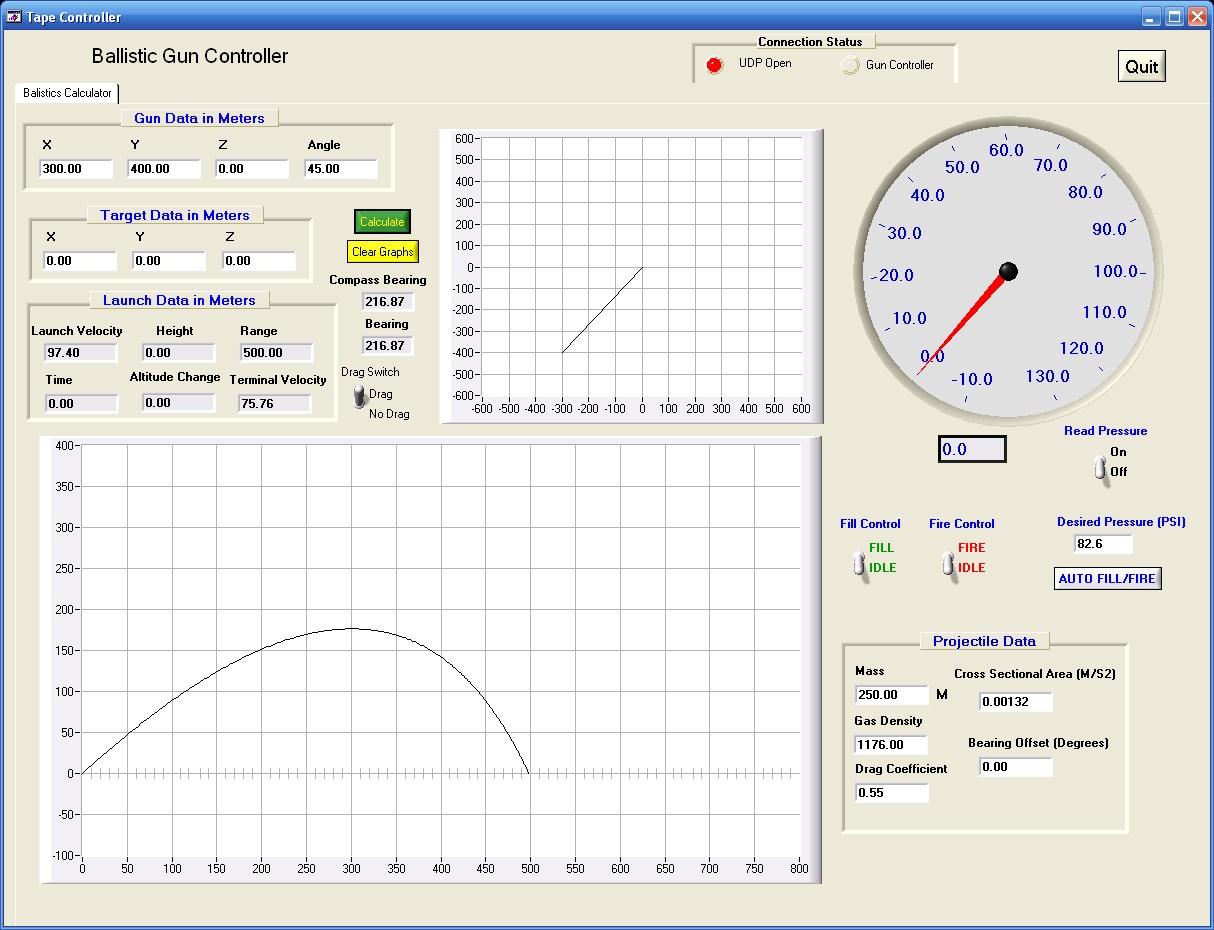Toggle the Fill Control switch

[858, 564]
